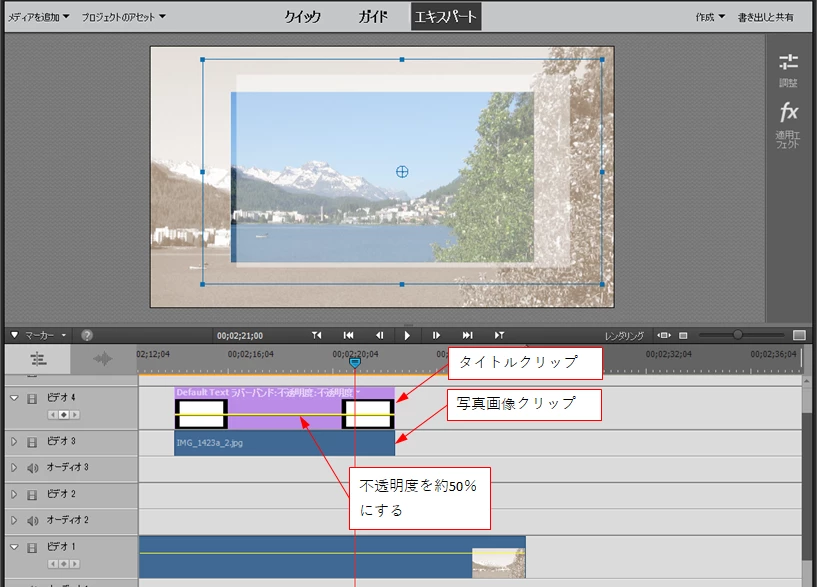
Task: Click the fit to visible timeline icon
Action: point(664,335)
